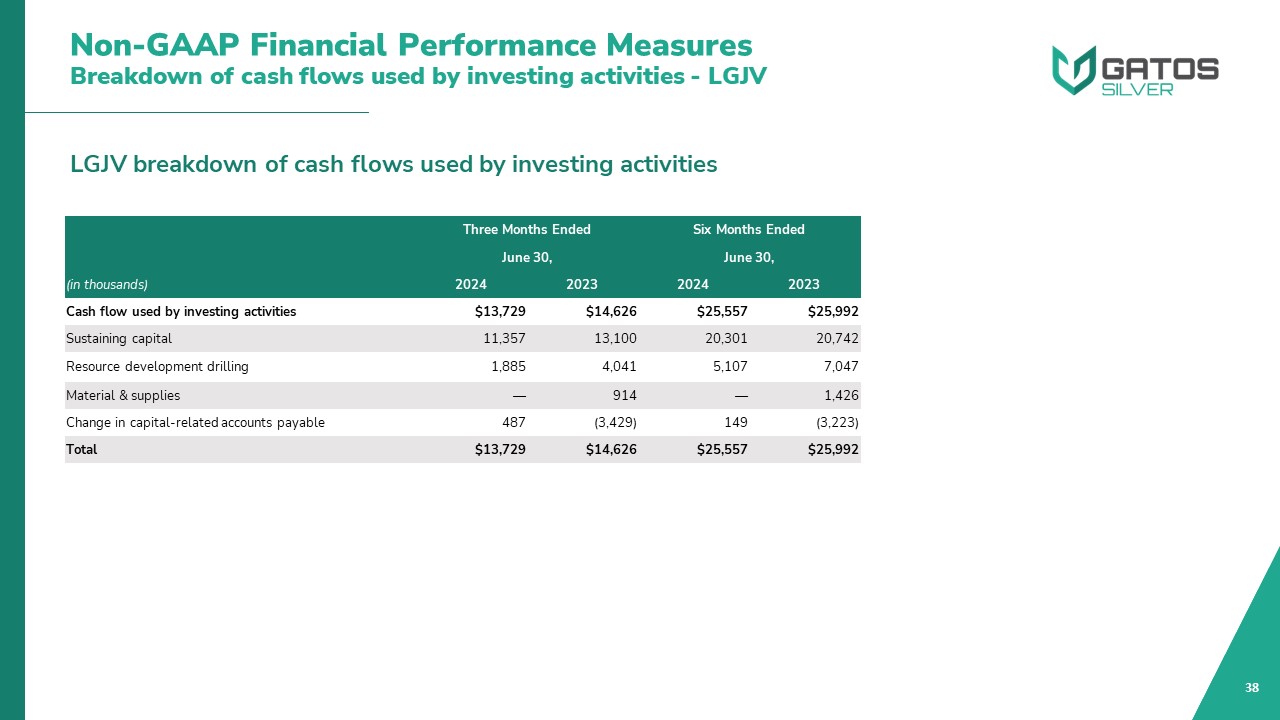This screenshot has height=720, width=1280.
Task: Click the 1,426 material & supplies value
Action: pyautogui.click(x=840, y=395)
